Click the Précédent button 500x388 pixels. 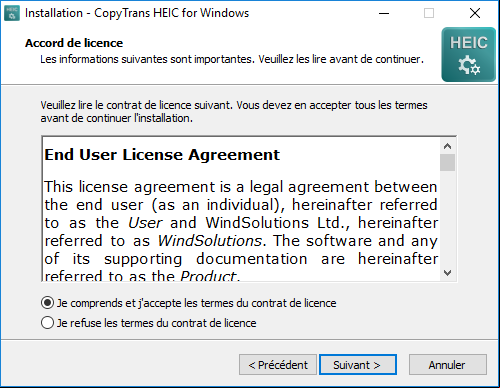[x=278, y=365]
